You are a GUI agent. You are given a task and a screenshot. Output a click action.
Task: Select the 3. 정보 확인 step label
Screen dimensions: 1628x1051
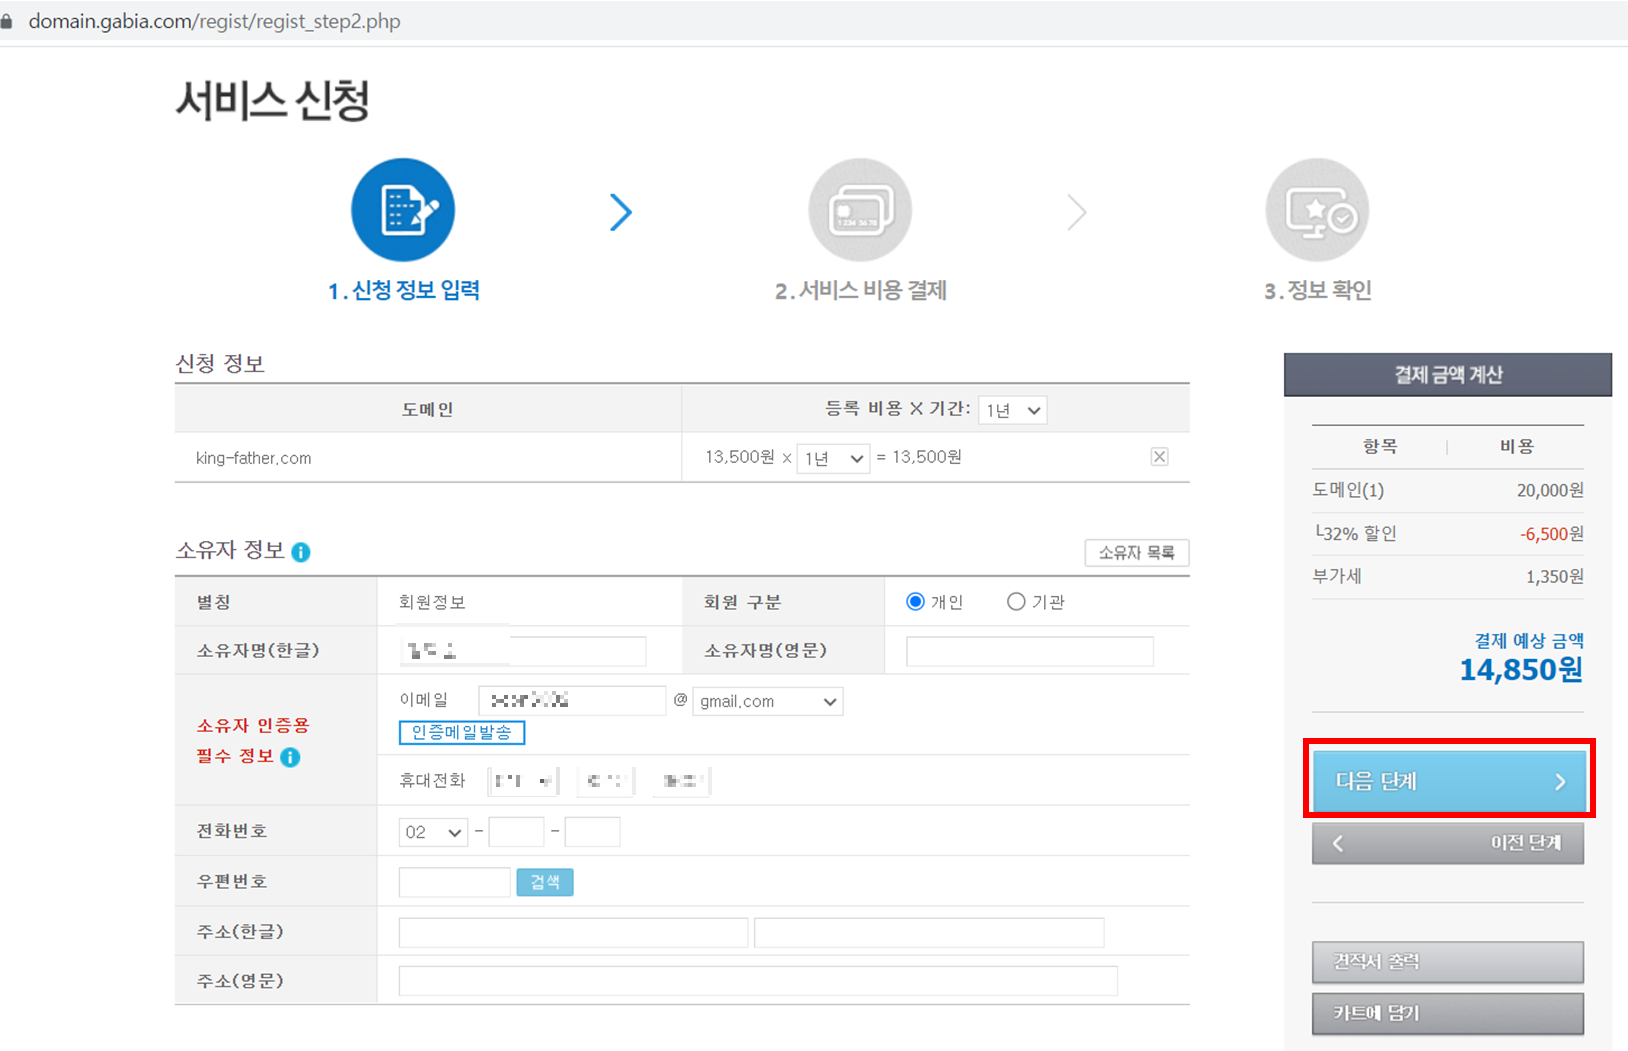coord(1318,290)
